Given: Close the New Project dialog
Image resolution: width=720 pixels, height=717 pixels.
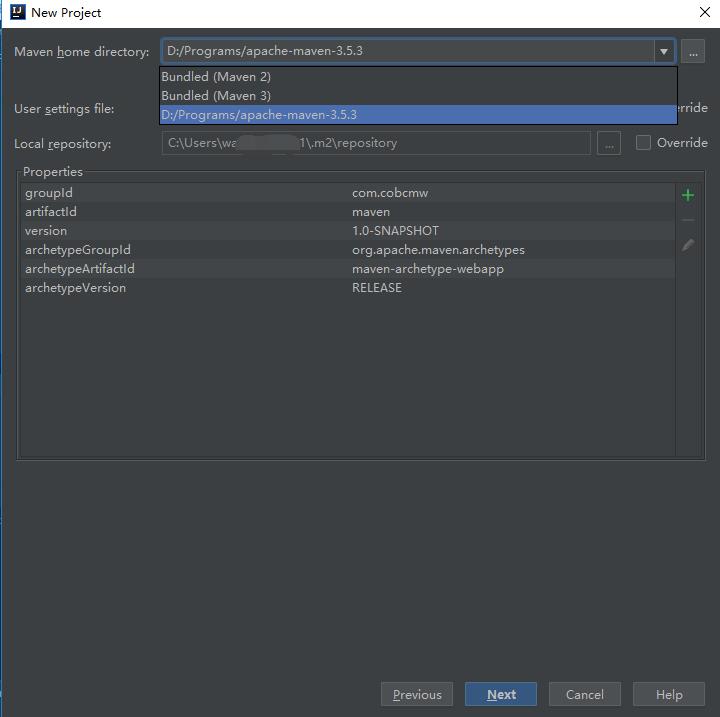Looking at the screenshot, I should (704, 12).
